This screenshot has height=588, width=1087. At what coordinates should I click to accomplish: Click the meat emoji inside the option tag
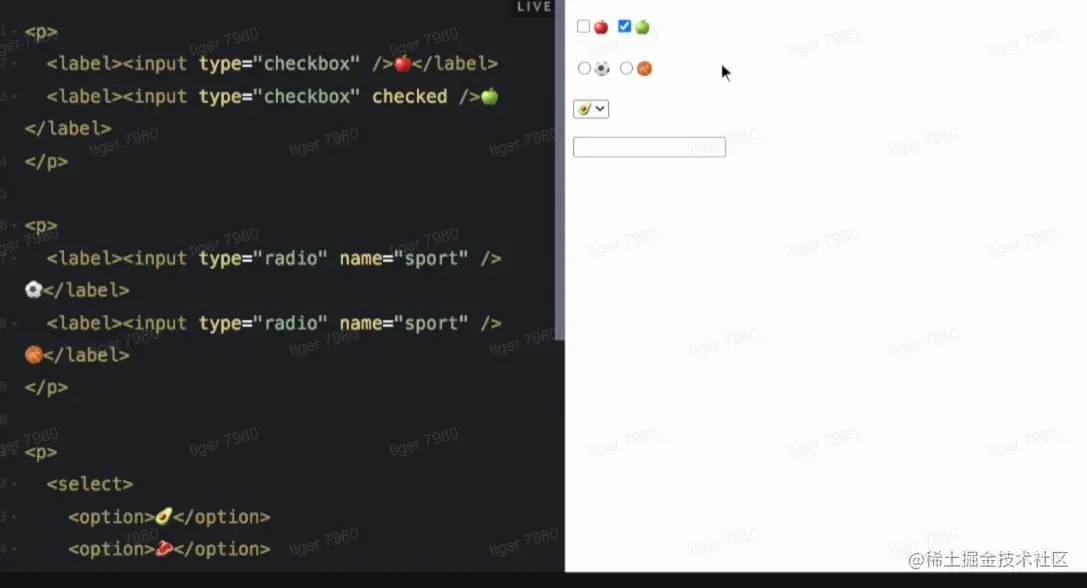click(164, 548)
